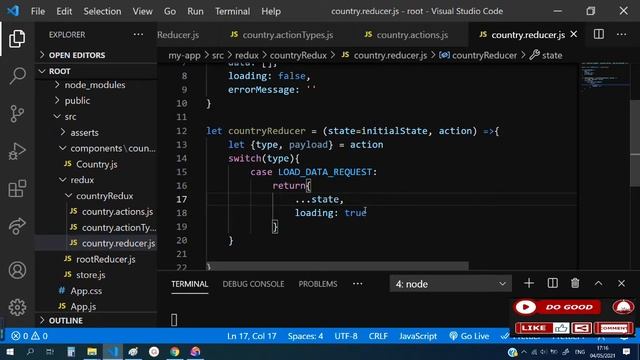This screenshot has width=640, height=360.
Task: Show more panel tabs ellipsis
Action: (x=358, y=284)
